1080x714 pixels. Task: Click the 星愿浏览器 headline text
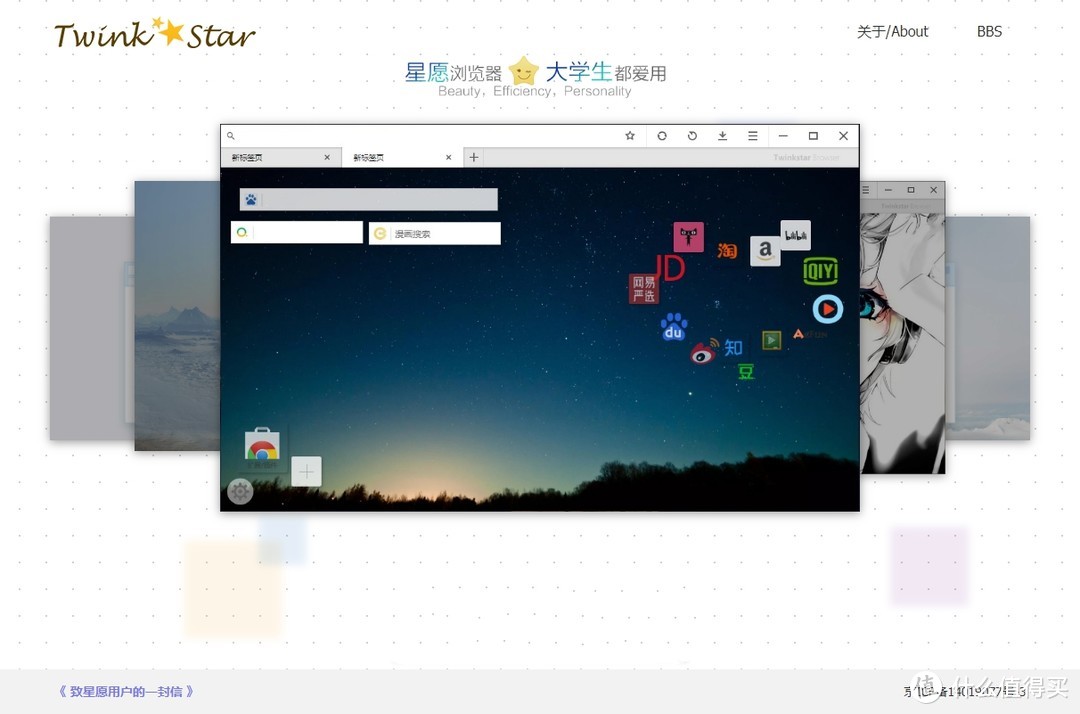[453, 72]
